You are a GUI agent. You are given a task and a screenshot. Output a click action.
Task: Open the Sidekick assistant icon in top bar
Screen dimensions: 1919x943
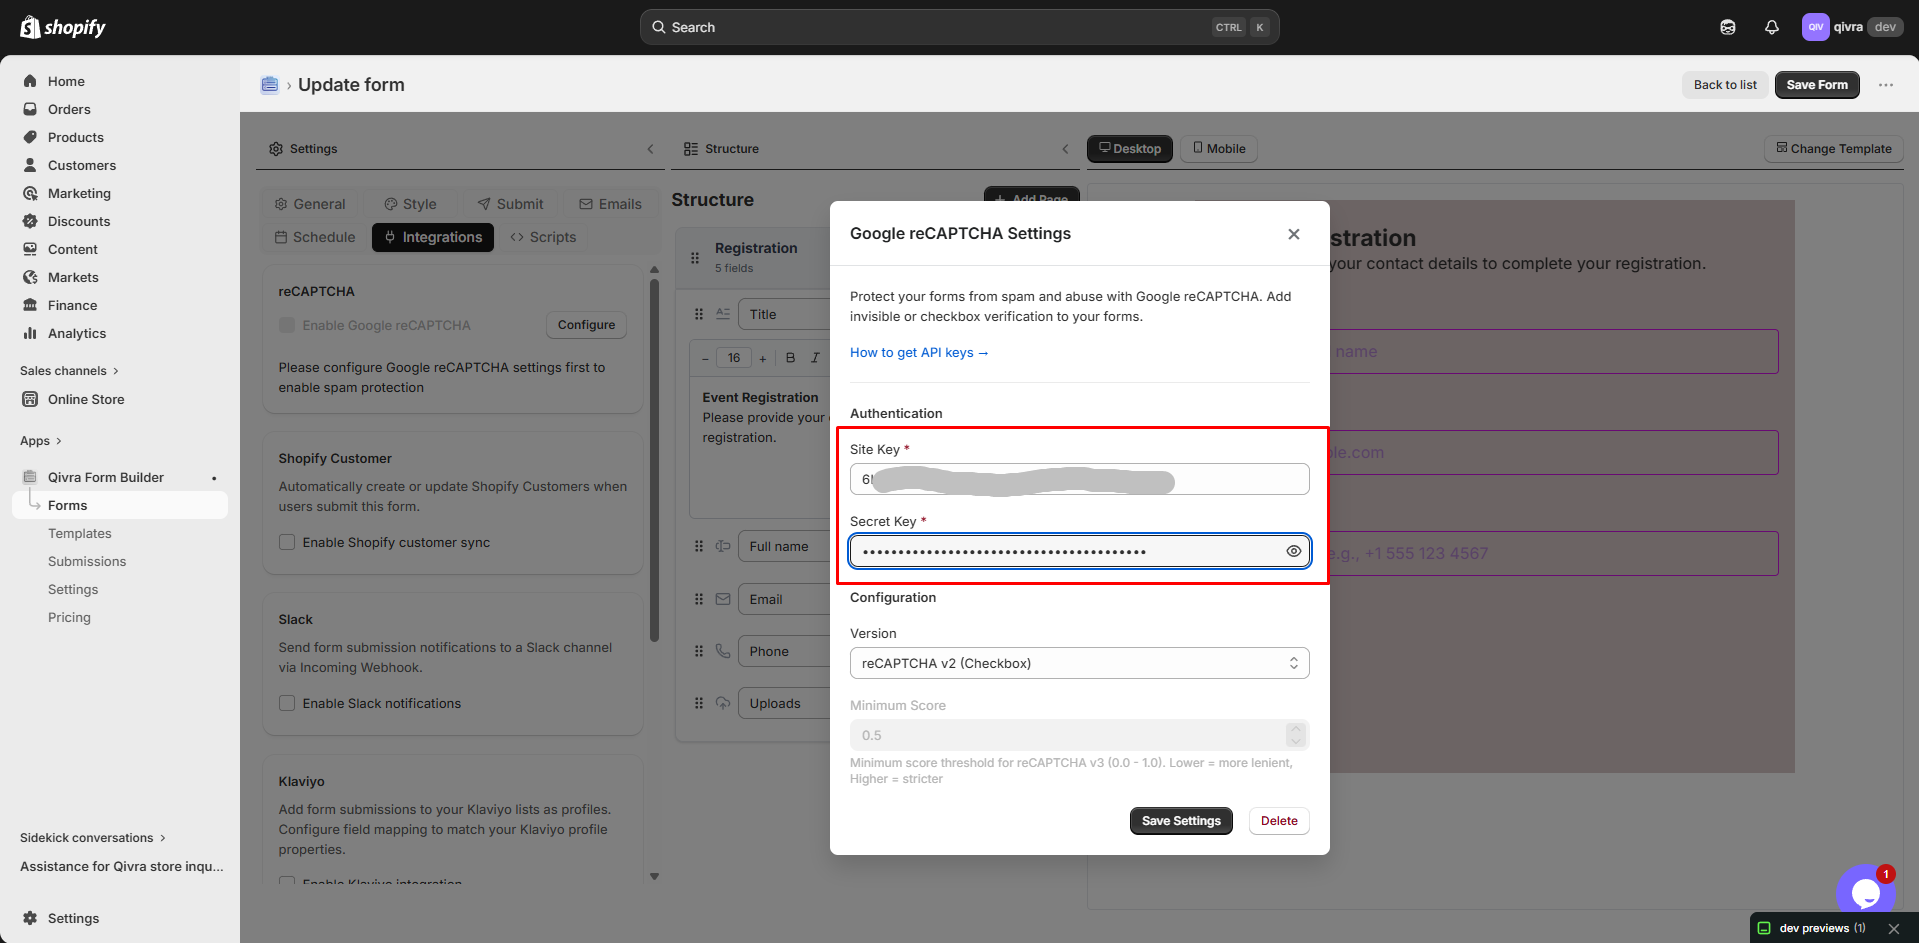click(x=1728, y=27)
